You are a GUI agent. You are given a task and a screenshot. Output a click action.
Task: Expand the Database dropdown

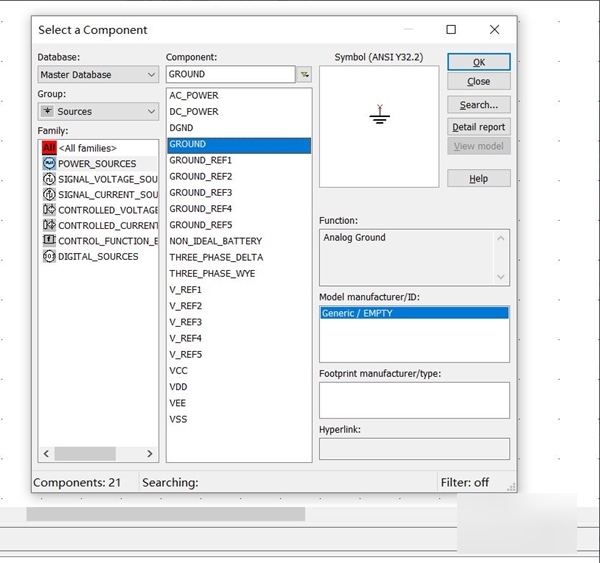tap(98, 74)
